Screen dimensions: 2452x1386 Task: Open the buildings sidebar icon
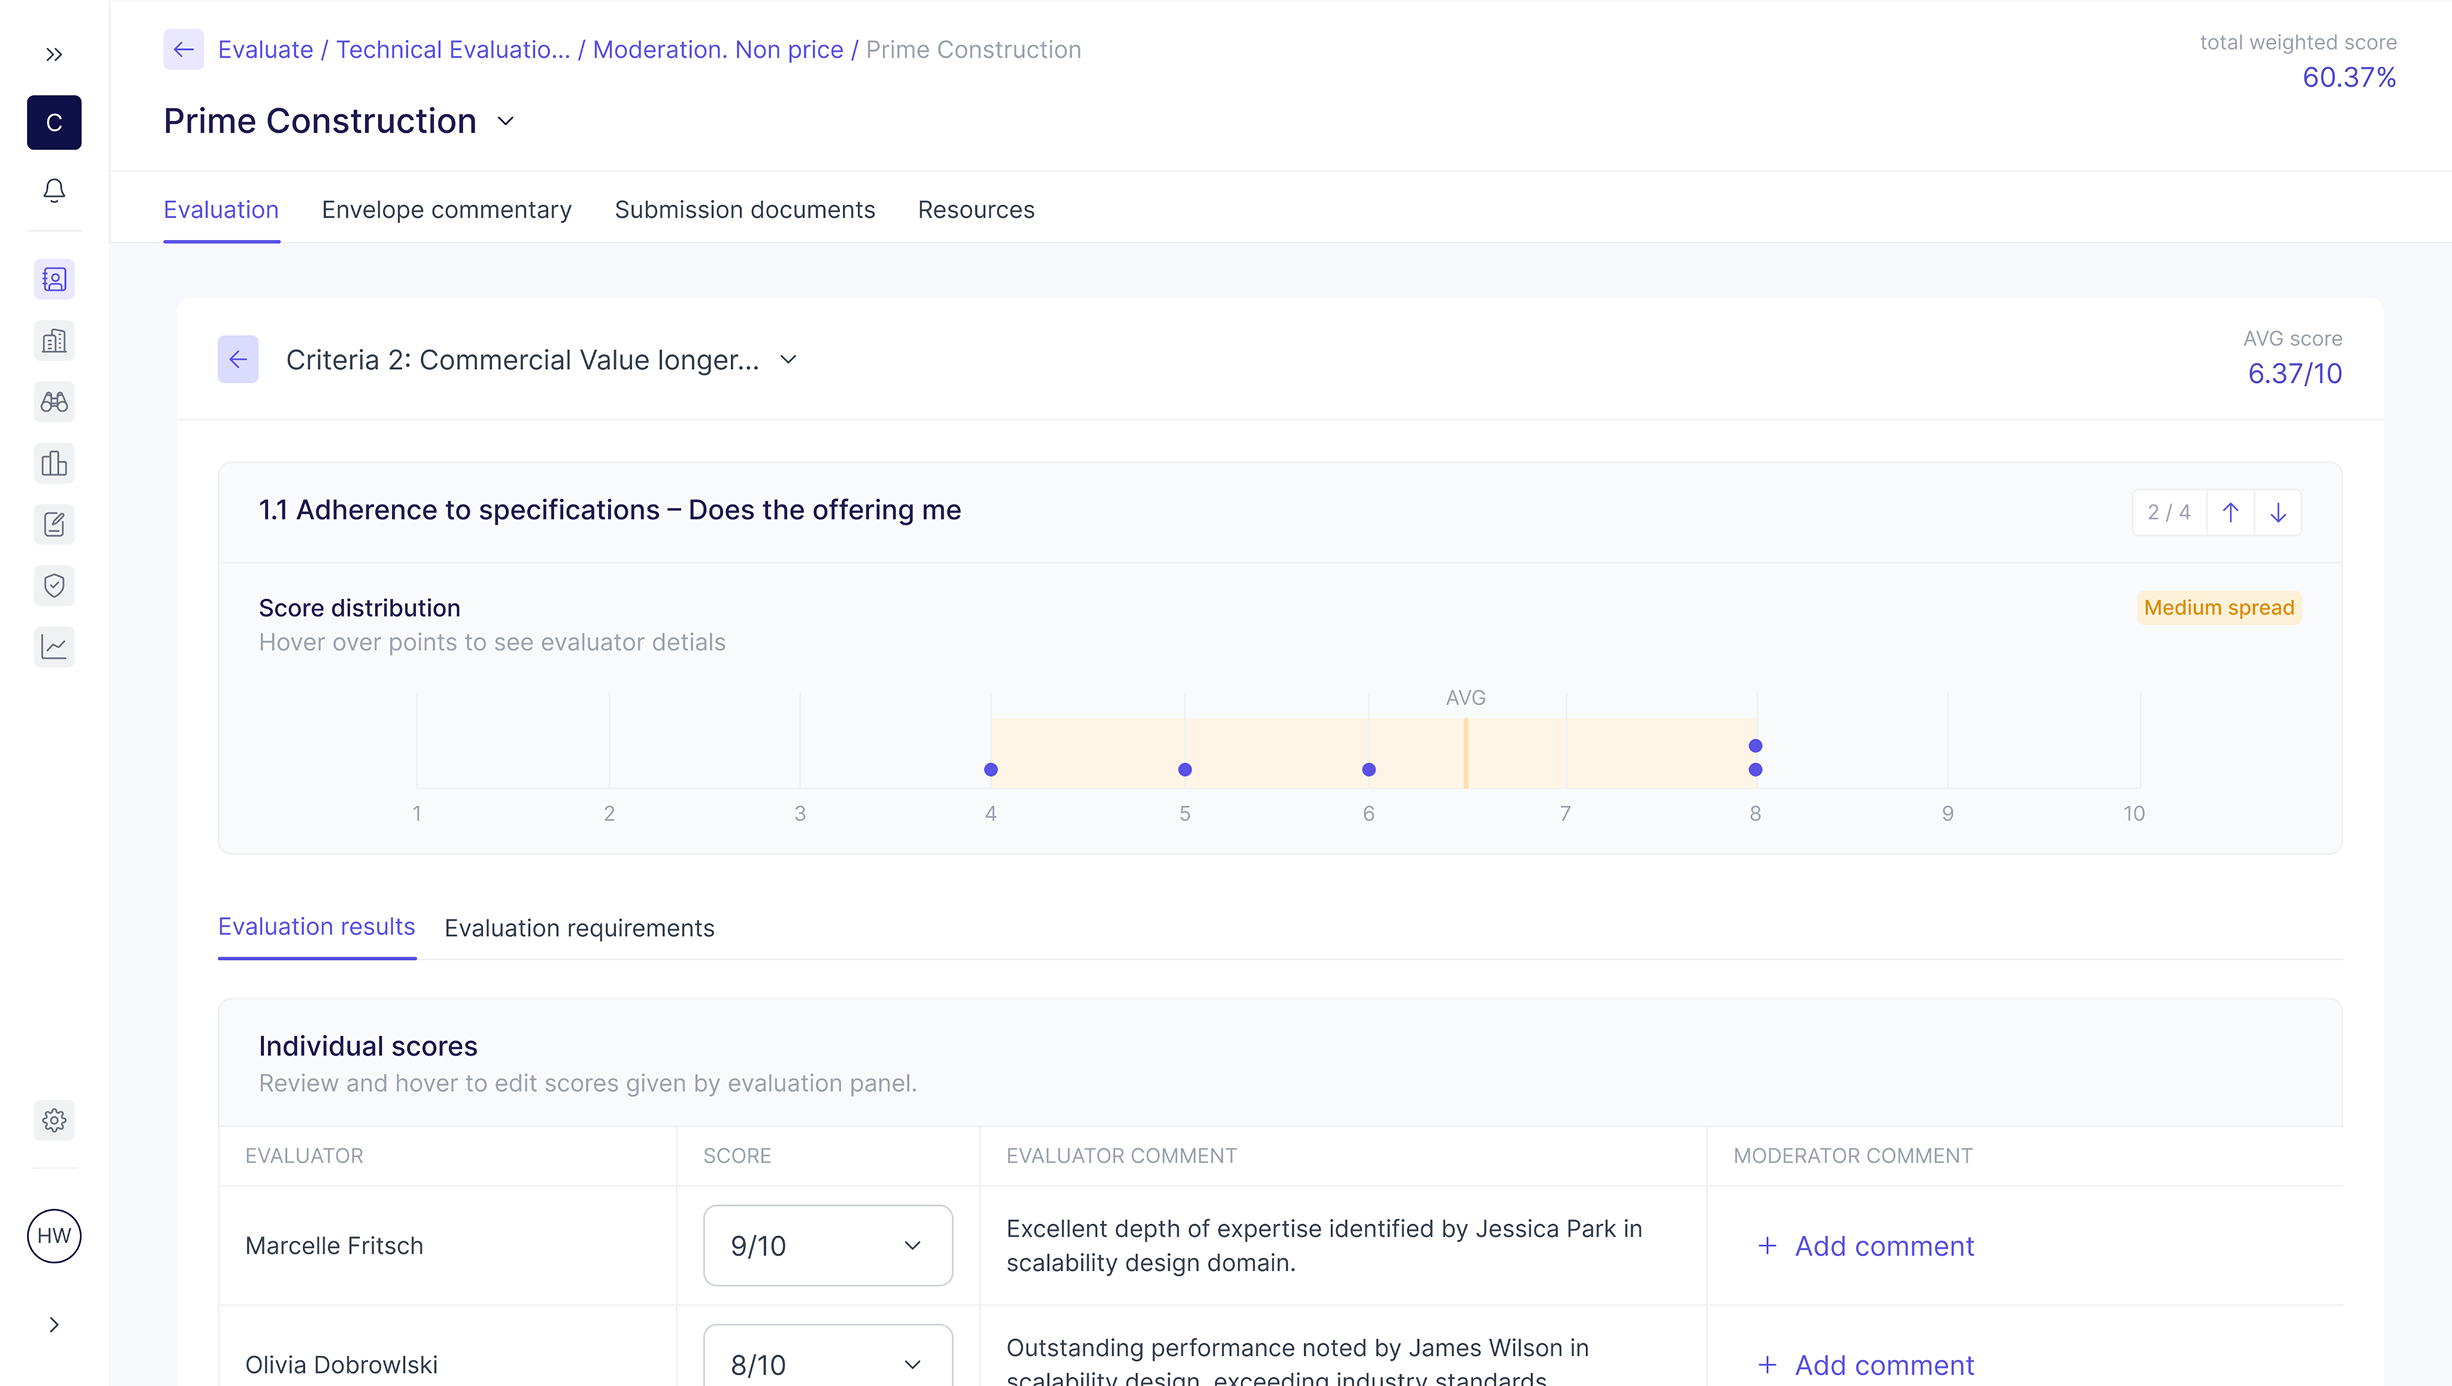(54, 341)
